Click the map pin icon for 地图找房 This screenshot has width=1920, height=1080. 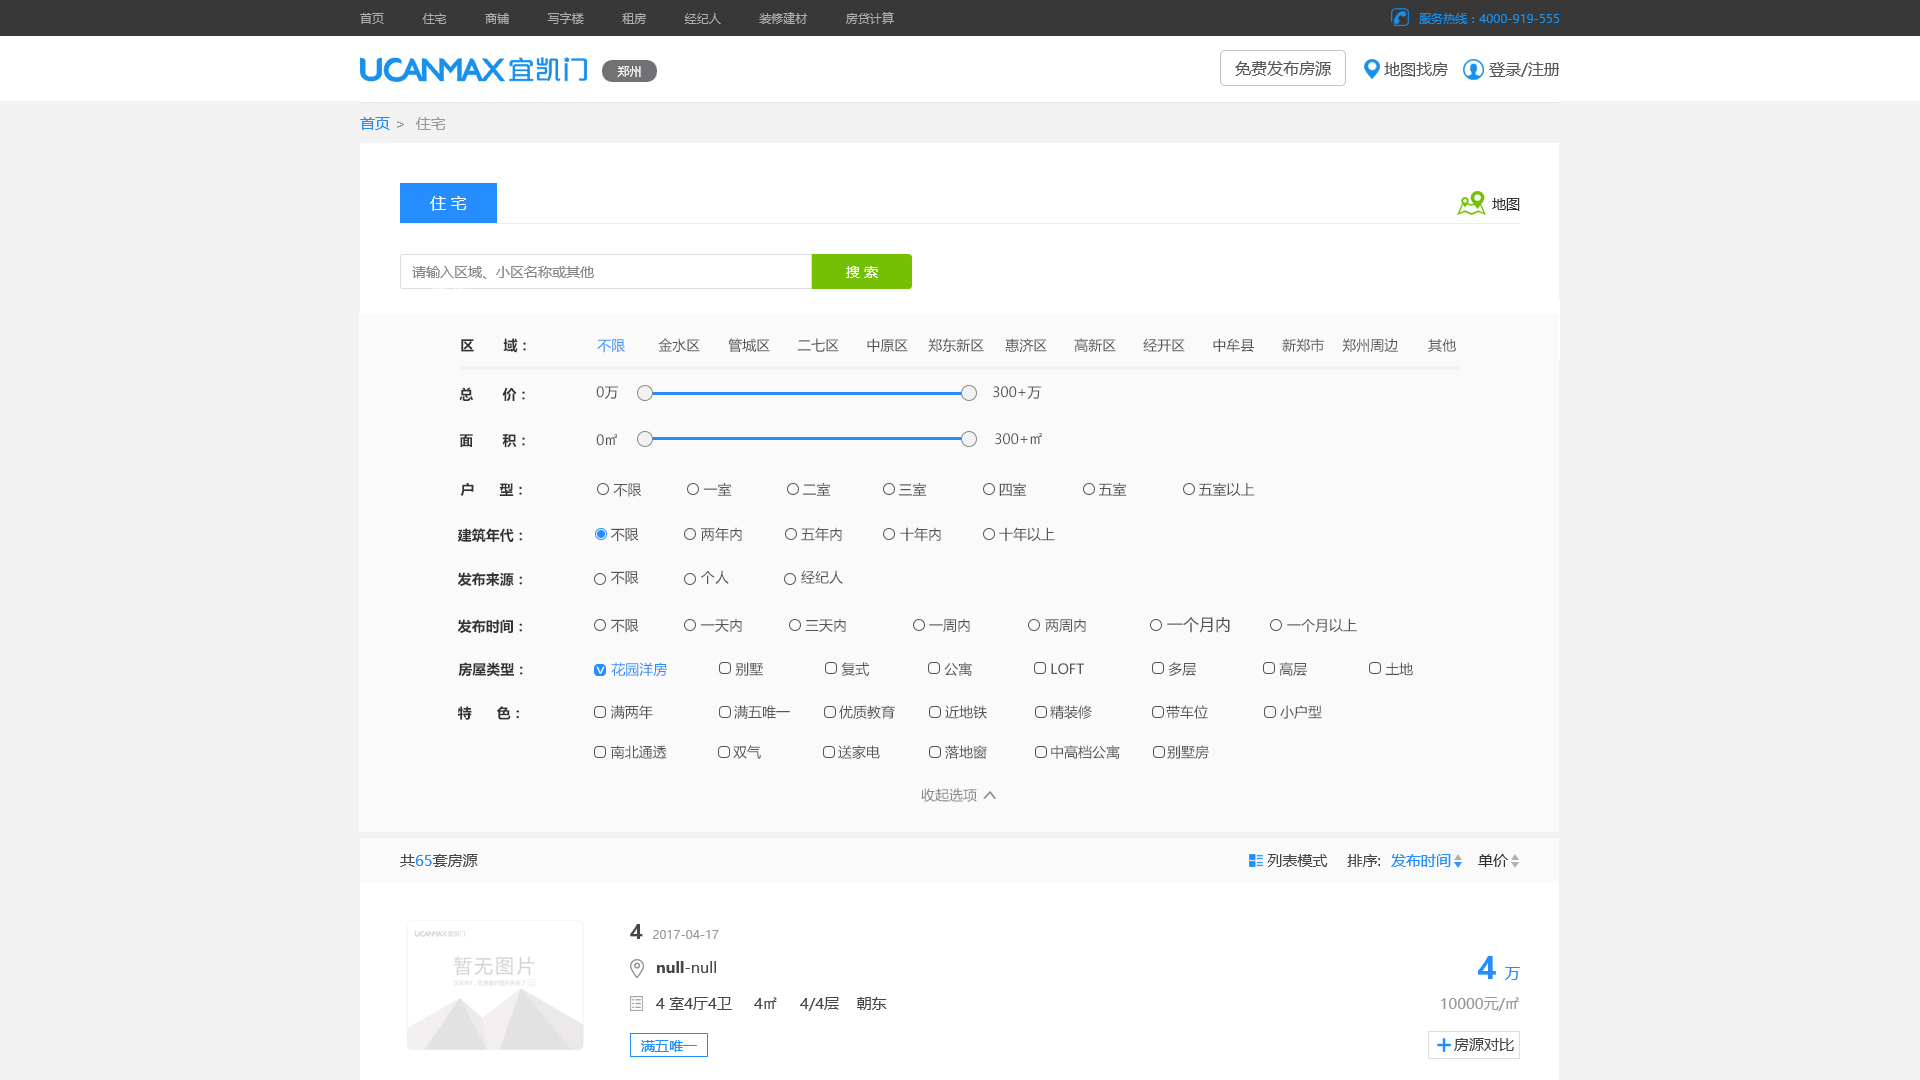point(1372,69)
